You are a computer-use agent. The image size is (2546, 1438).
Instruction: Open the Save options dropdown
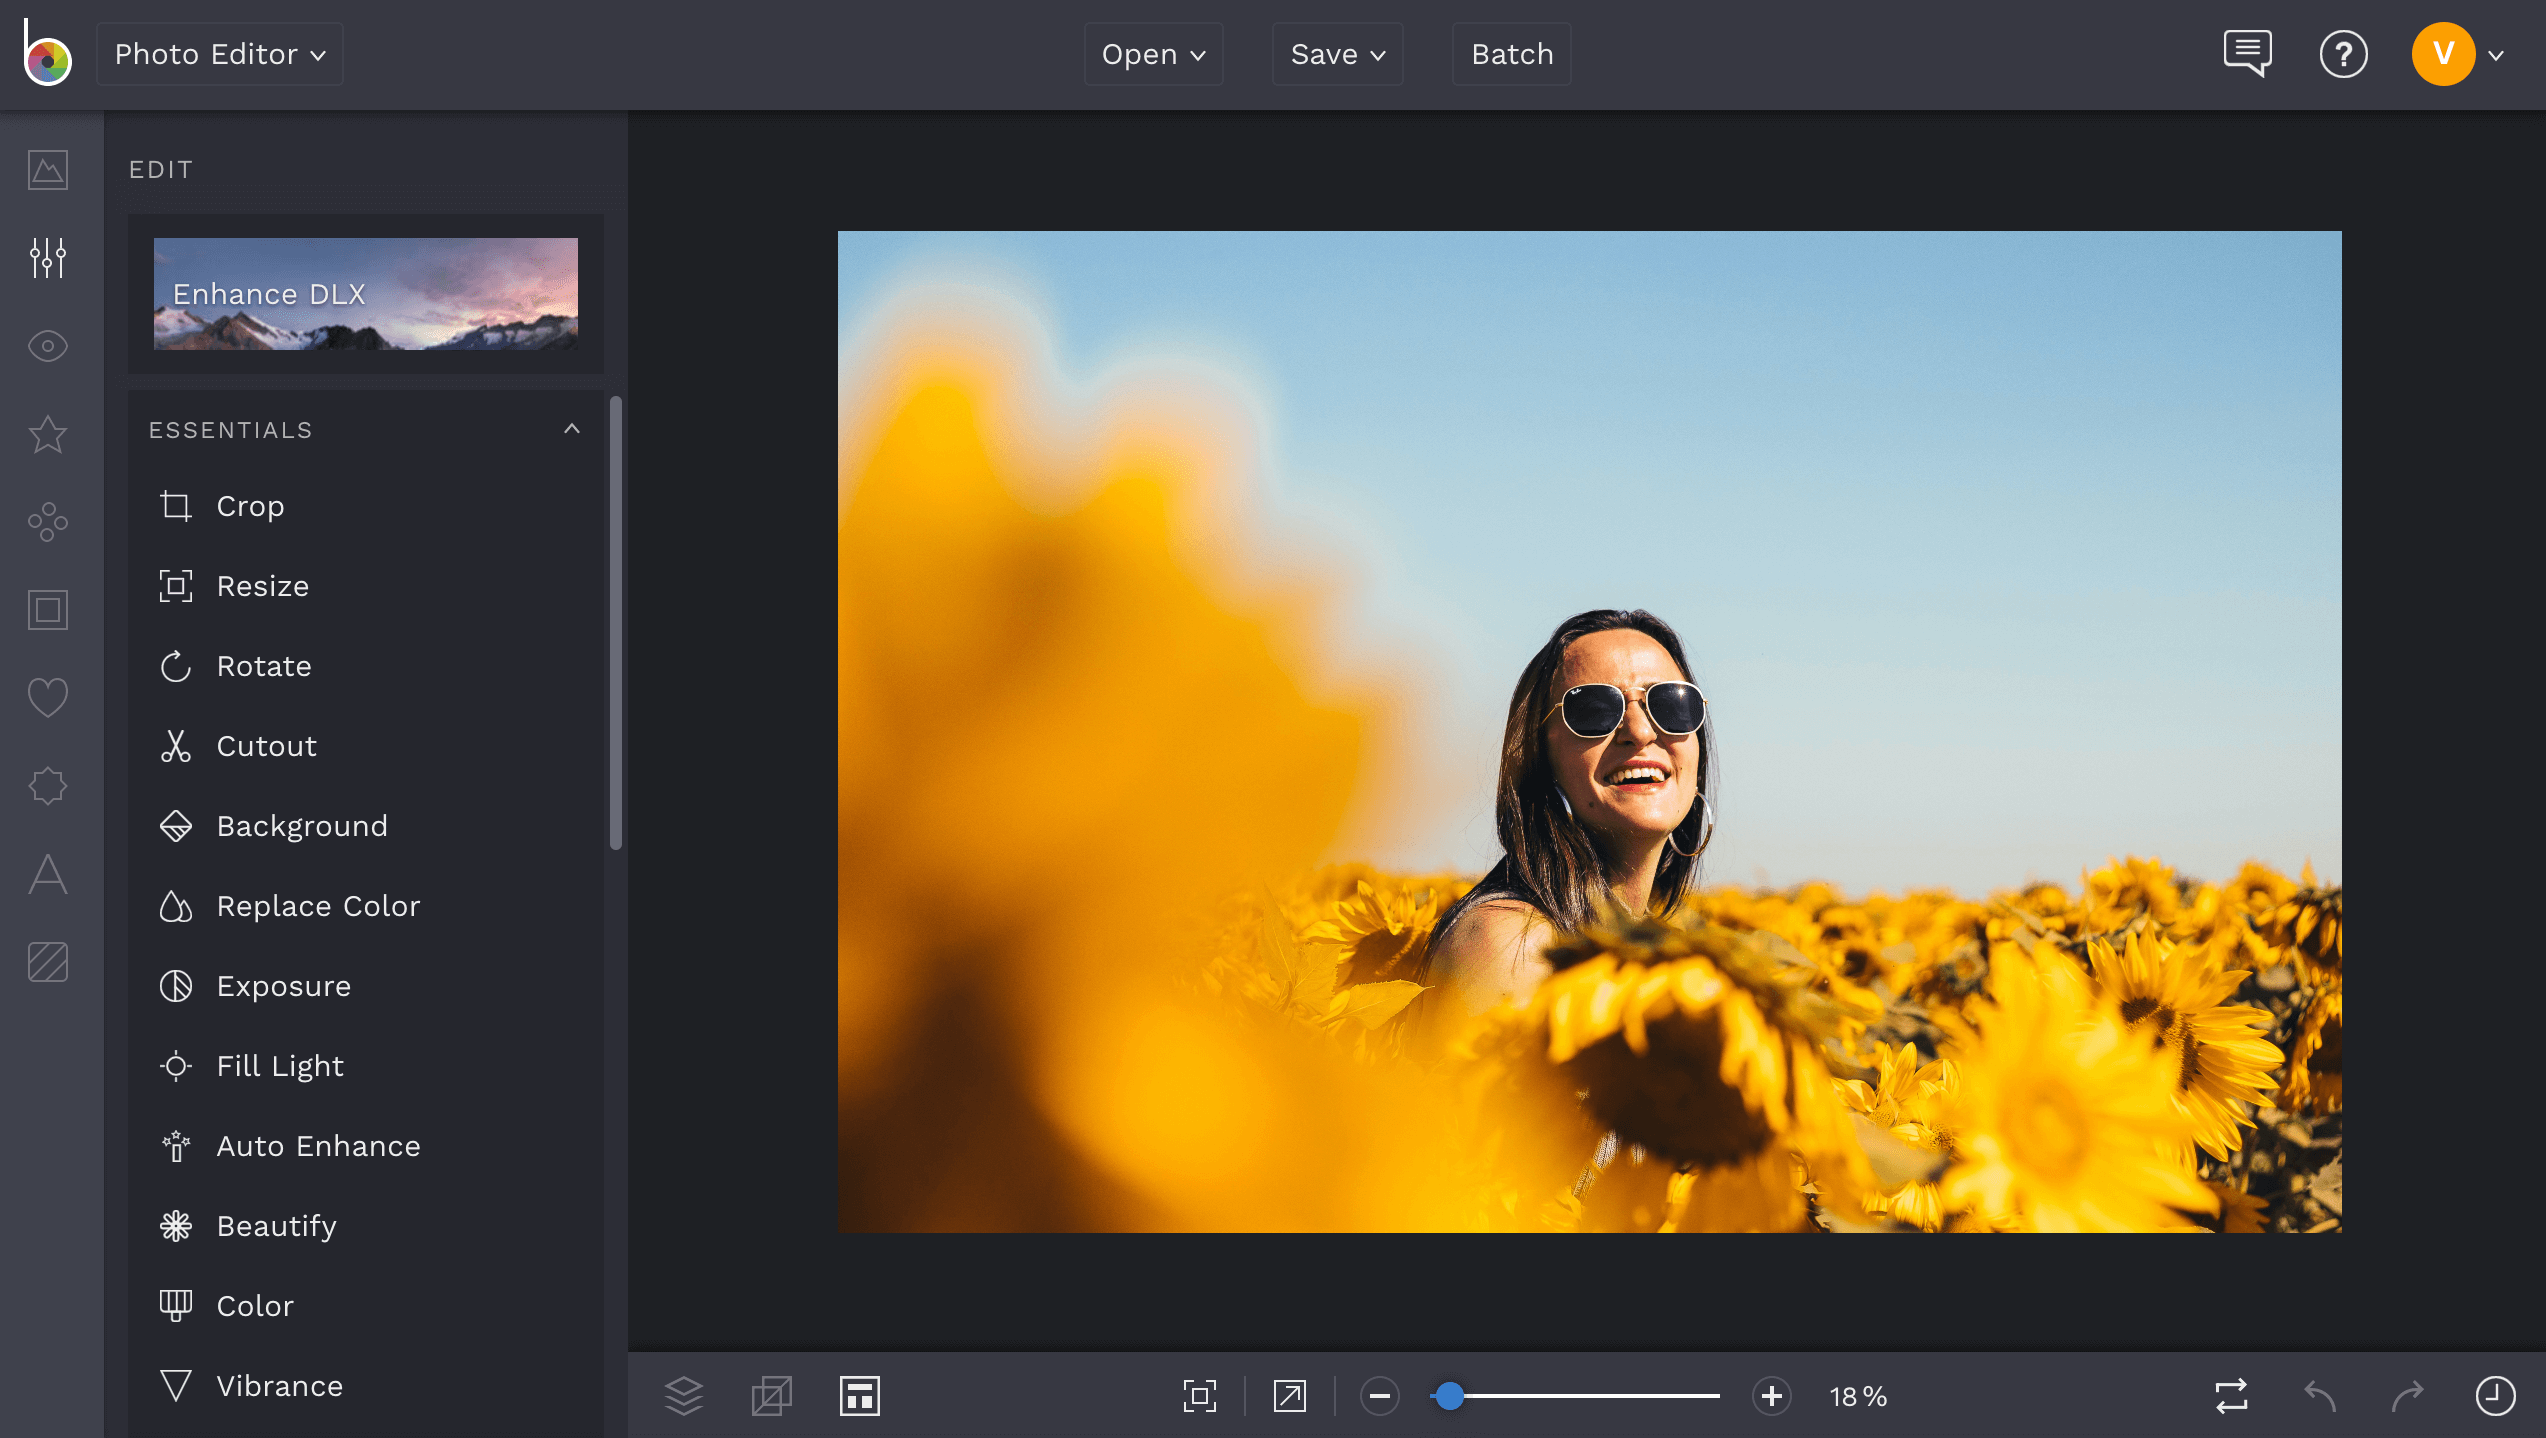click(x=1337, y=54)
